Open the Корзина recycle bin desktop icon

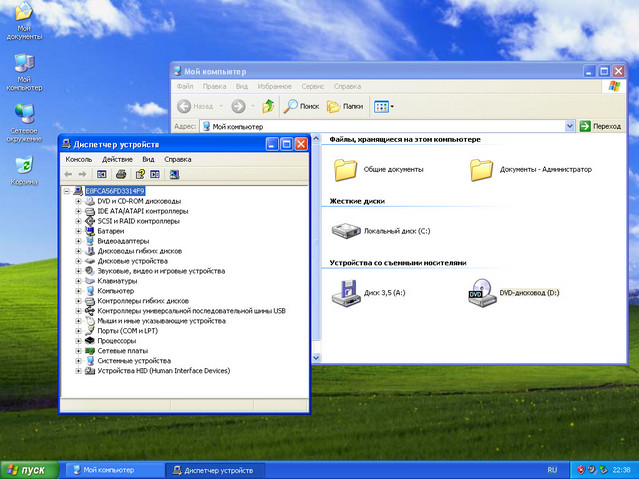click(24, 166)
